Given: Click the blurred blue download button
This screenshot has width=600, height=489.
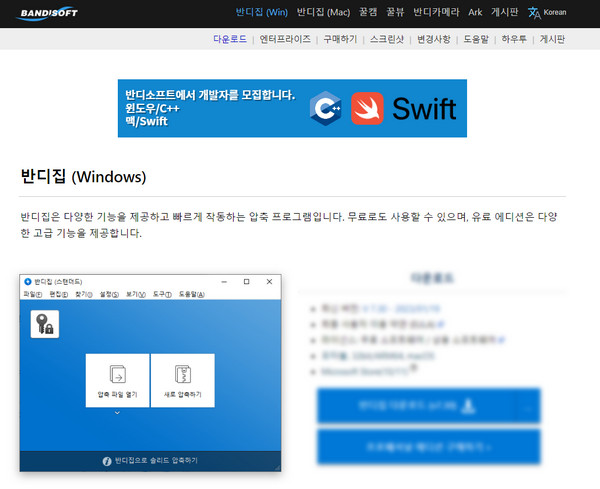Looking at the screenshot, I should pyautogui.click(x=416, y=406).
